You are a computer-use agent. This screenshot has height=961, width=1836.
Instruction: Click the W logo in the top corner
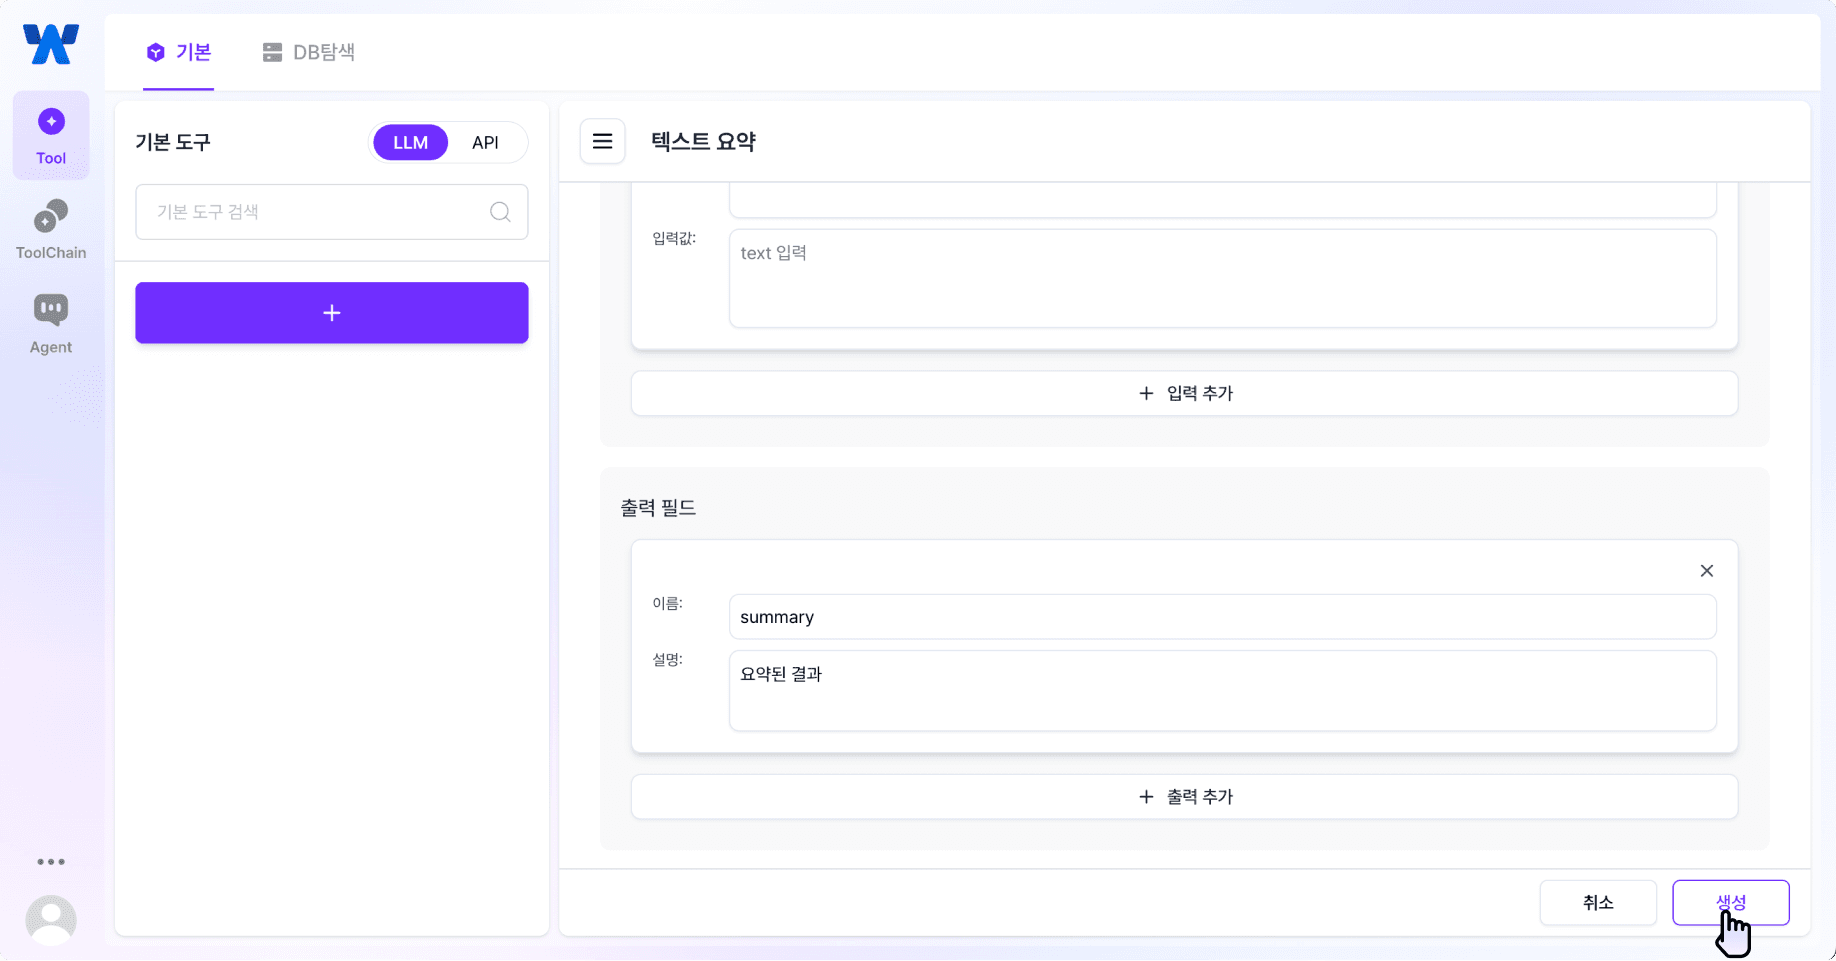click(51, 43)
